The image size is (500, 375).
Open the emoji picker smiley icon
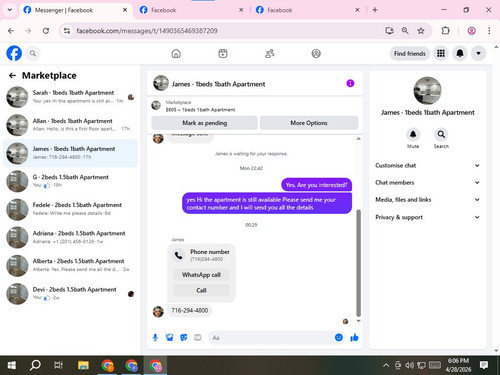339,337
